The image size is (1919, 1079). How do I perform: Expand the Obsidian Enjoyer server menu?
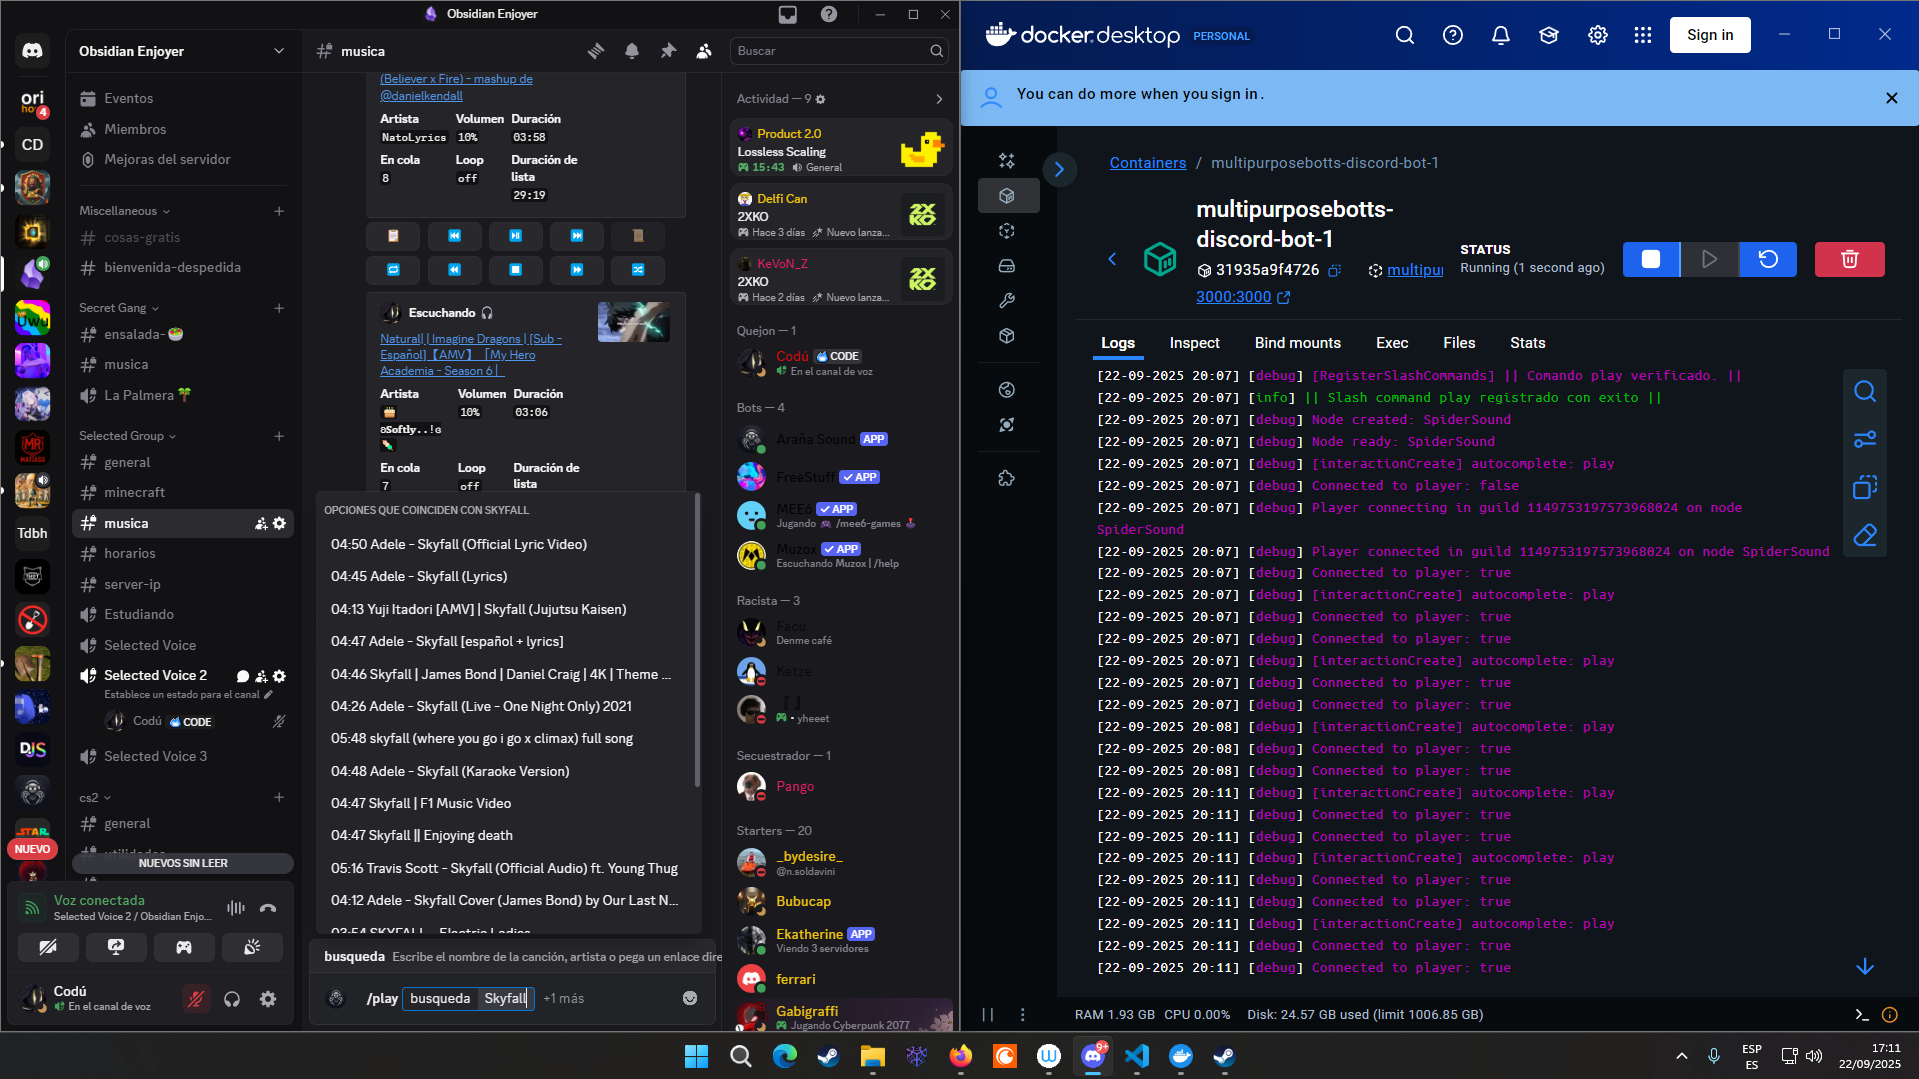click(278, 51)
